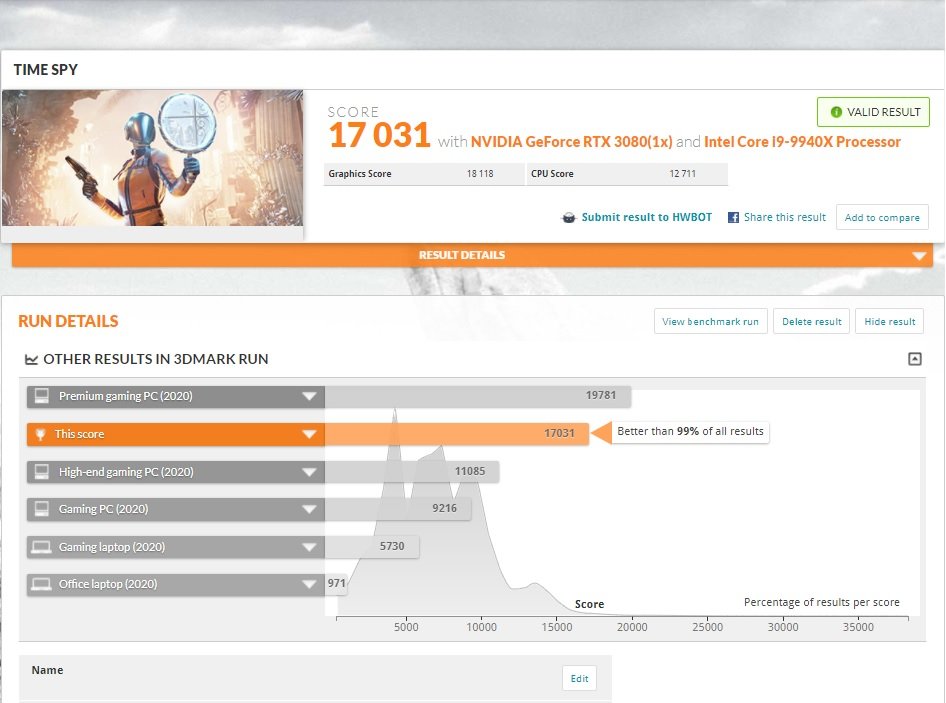Click the desktop icon for Premium gaming PC

(42, 396)
